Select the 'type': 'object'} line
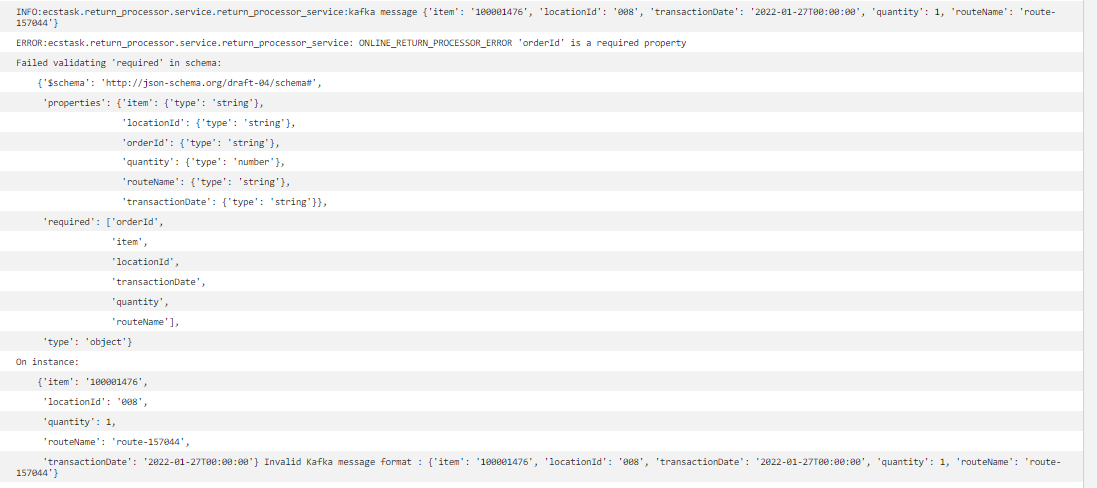Screen dimensions: 1097x488 coord(542,342)
